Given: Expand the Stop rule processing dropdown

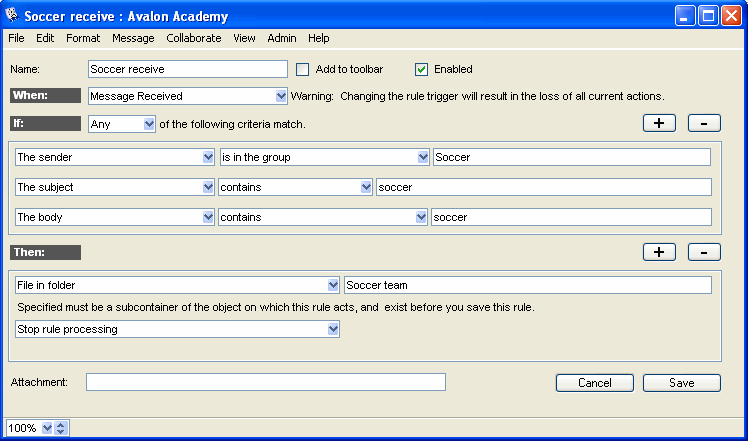Looking at the screenshot, I should (x=333, y=329).
